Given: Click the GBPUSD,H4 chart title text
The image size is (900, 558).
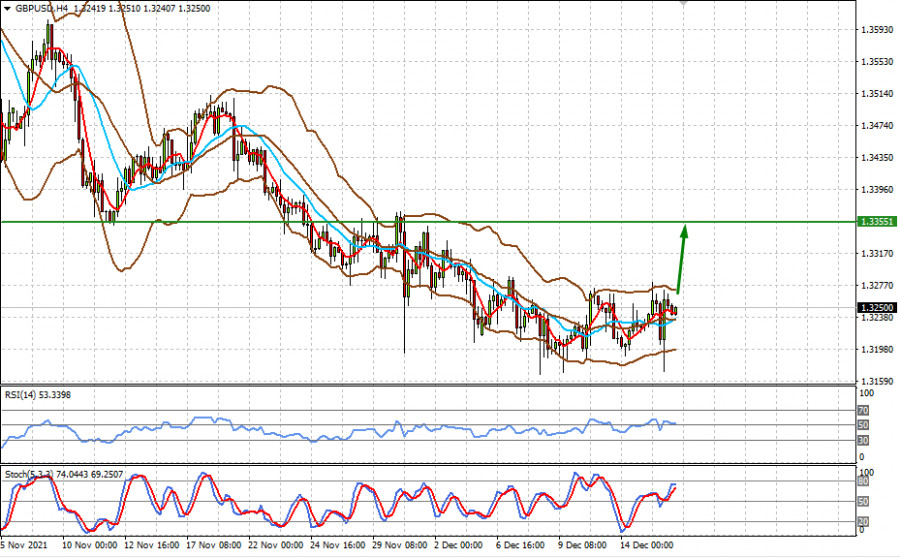Looking at the screenshot, I should 43,7.
